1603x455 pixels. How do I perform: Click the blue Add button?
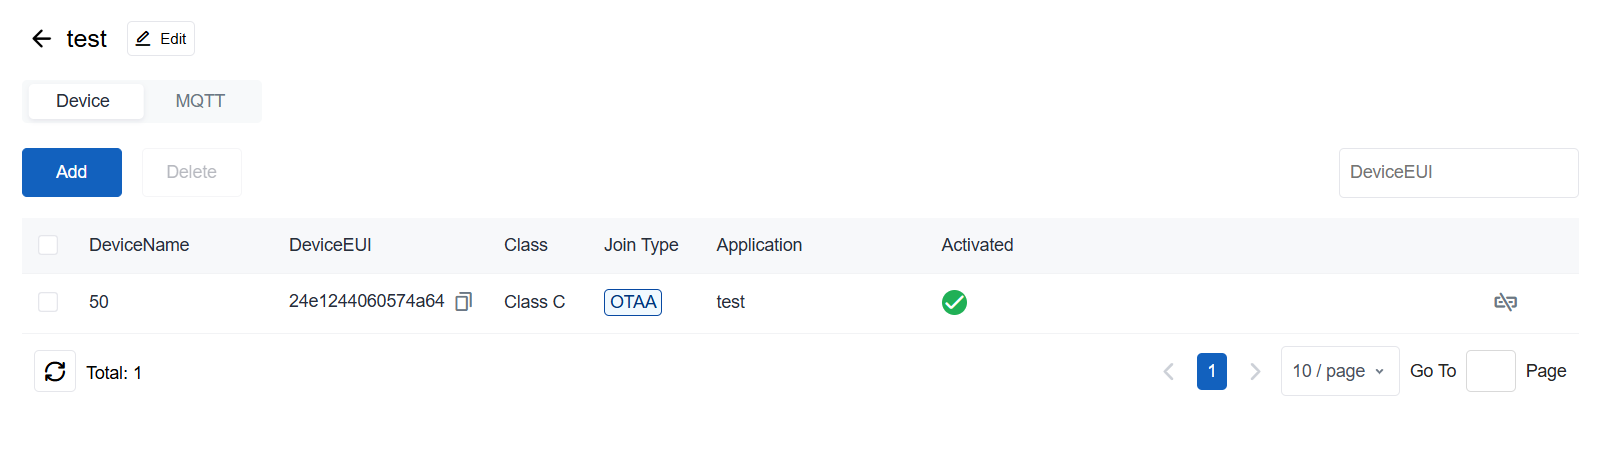(x=72, y=172)
